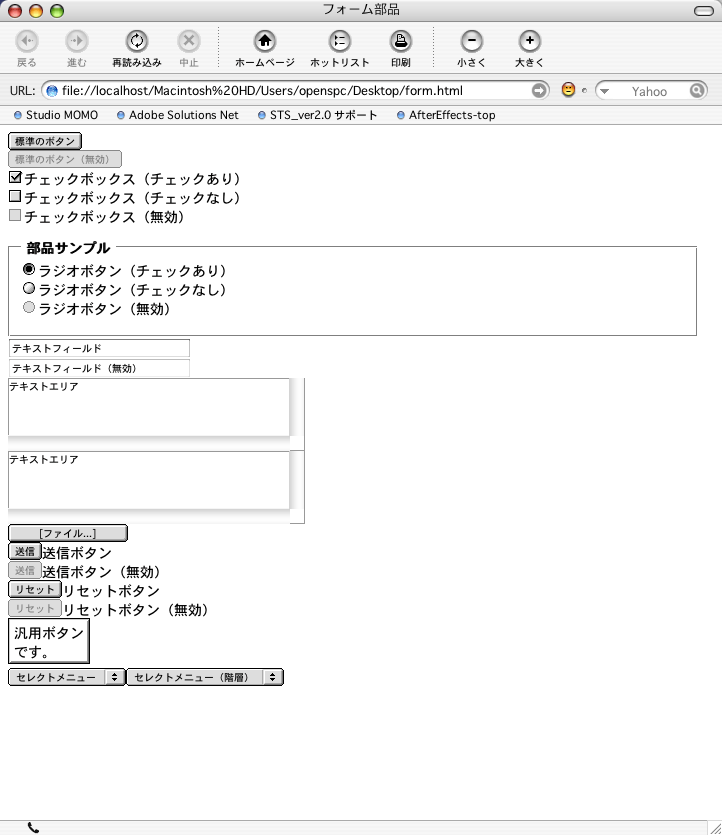This screenshot has height=835, width=722.
Task: Click inside the first テキストエリア
Action: pos(149,407)
